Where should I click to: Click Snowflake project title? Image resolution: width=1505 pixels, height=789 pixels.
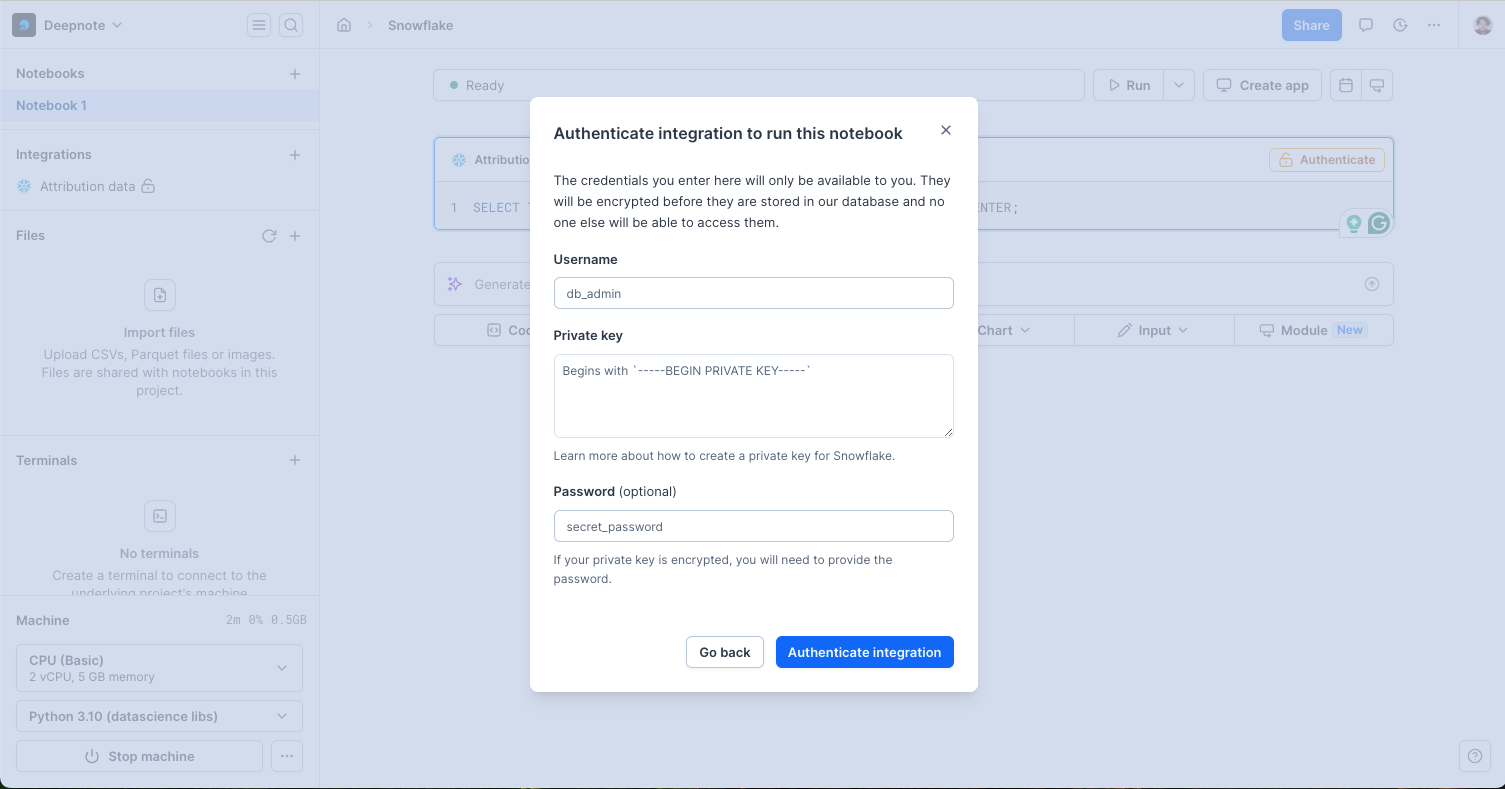420,25
